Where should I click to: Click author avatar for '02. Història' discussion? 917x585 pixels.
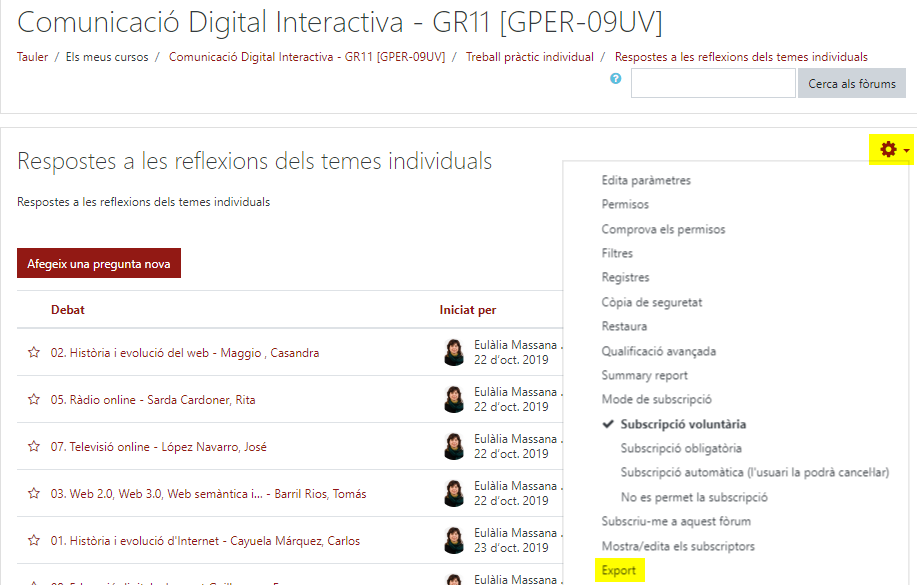coord(454,352)
